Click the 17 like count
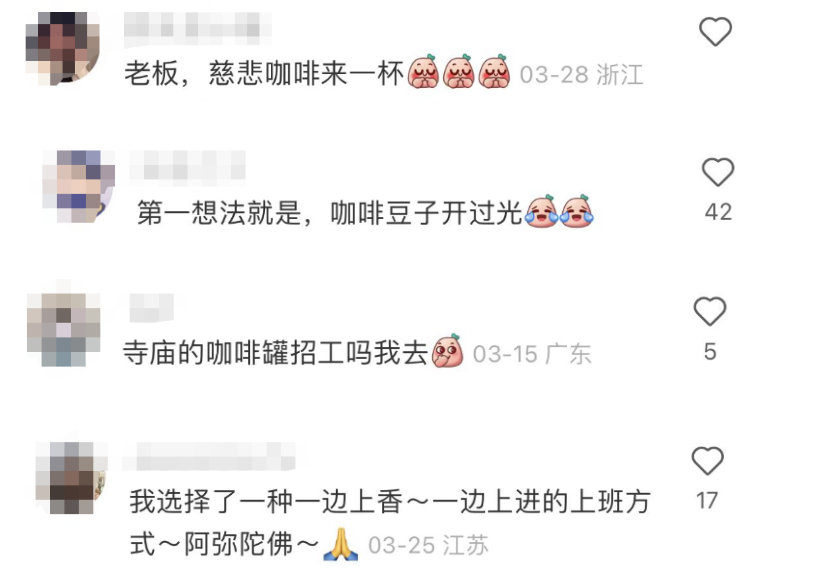The height and width of the screenshot is (583, 819). (707, 500)
